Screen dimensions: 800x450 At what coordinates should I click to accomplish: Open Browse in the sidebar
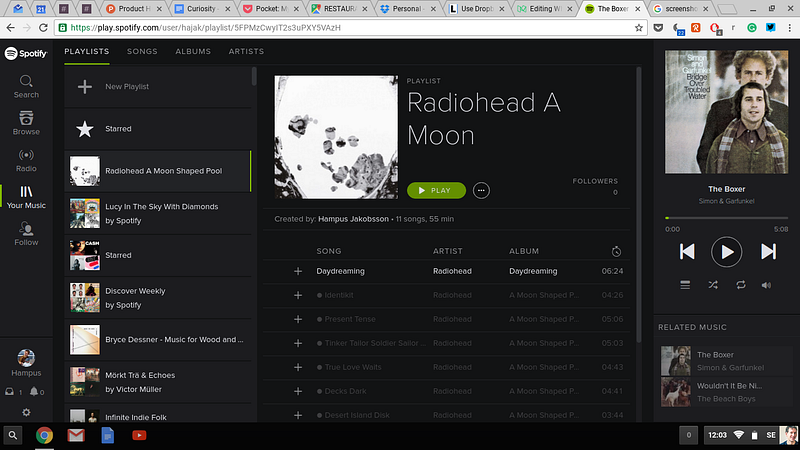tap(26, 123)
